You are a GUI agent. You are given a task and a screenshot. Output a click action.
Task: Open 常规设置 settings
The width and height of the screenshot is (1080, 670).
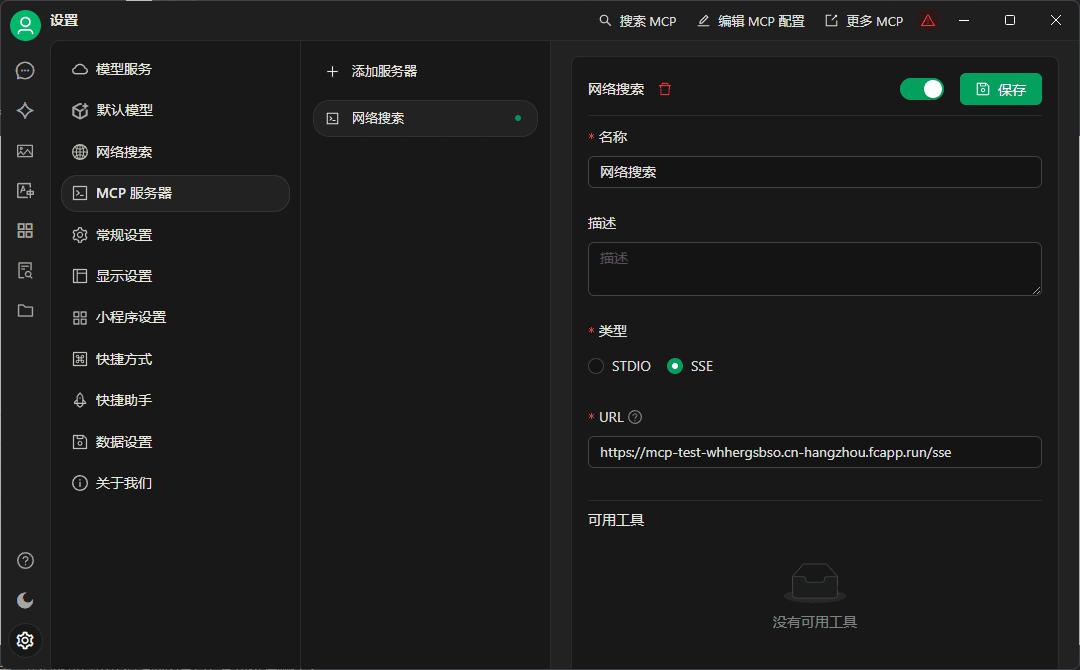(x=176, y=235)
